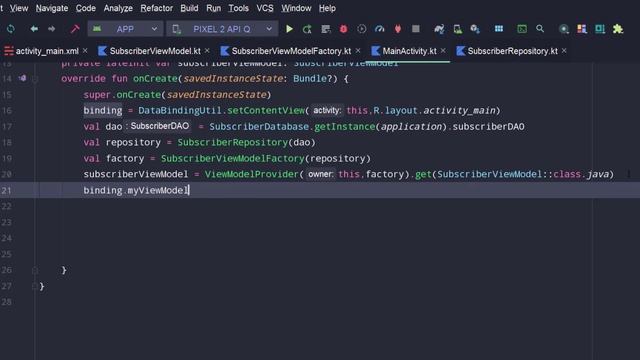Open the View menu
The width and height of the screenshot is (640, 360).
tap(19, 8)
